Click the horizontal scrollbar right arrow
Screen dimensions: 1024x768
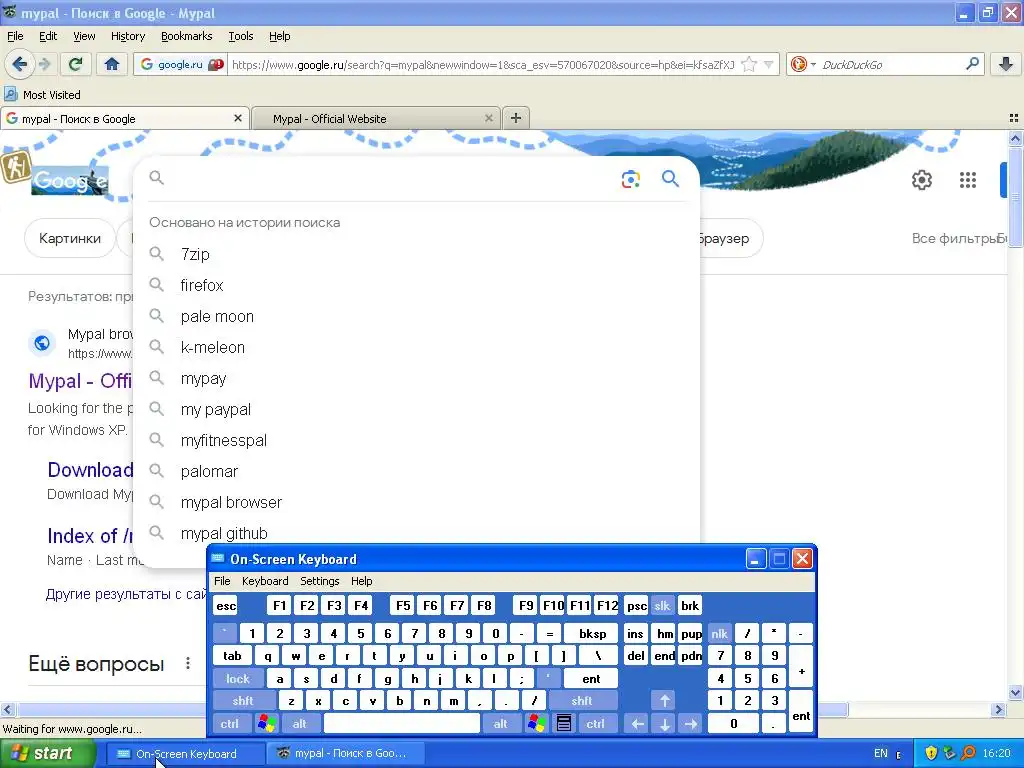point(999,709)
